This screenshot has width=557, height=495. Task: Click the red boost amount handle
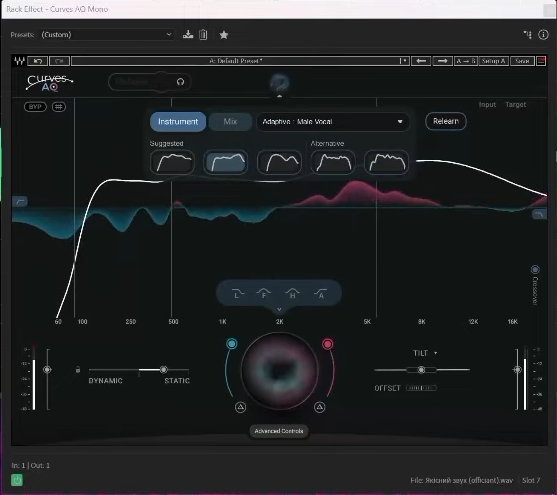coord(328,344)
